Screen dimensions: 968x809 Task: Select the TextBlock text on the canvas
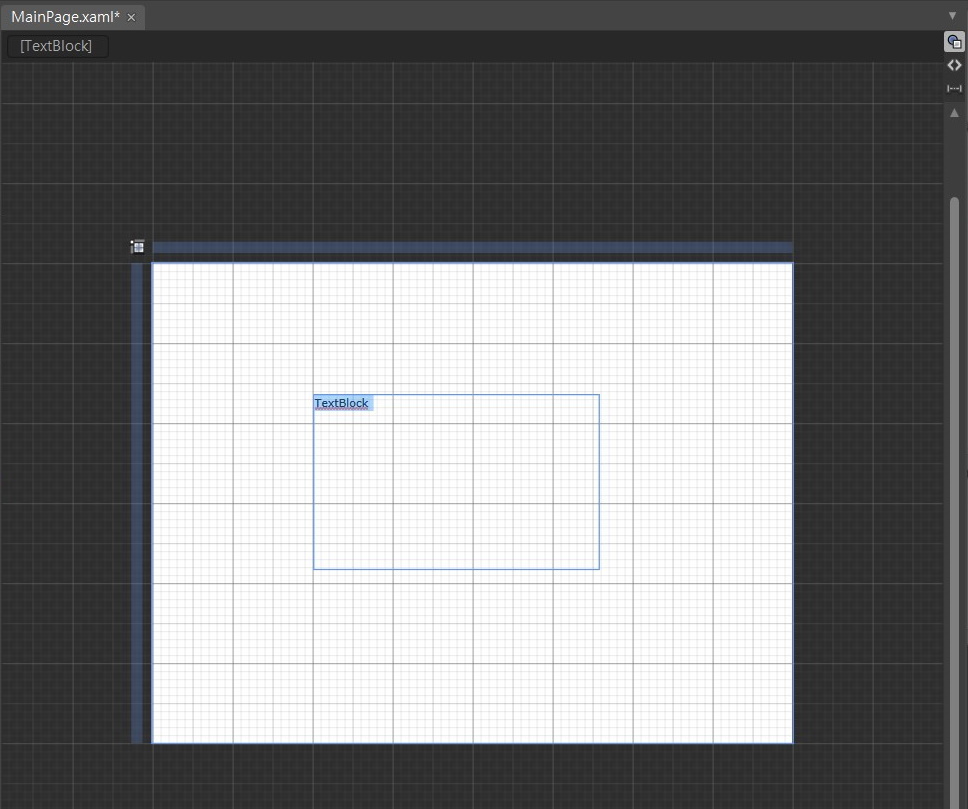[341, 403]
